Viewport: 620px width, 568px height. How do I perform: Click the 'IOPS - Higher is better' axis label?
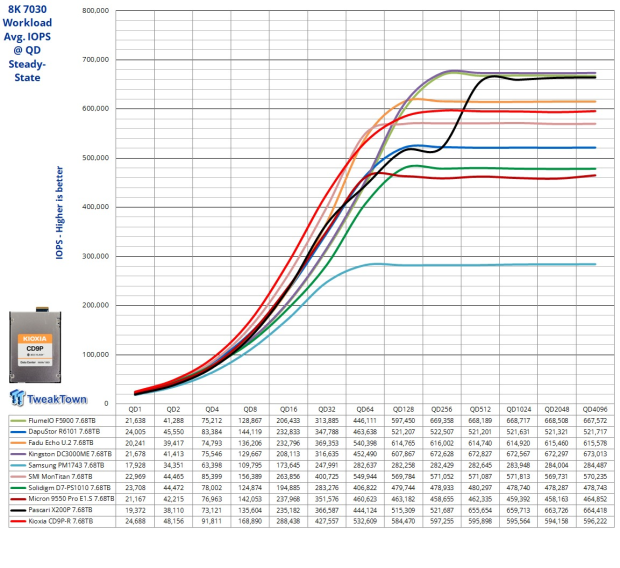click(59, 212)
